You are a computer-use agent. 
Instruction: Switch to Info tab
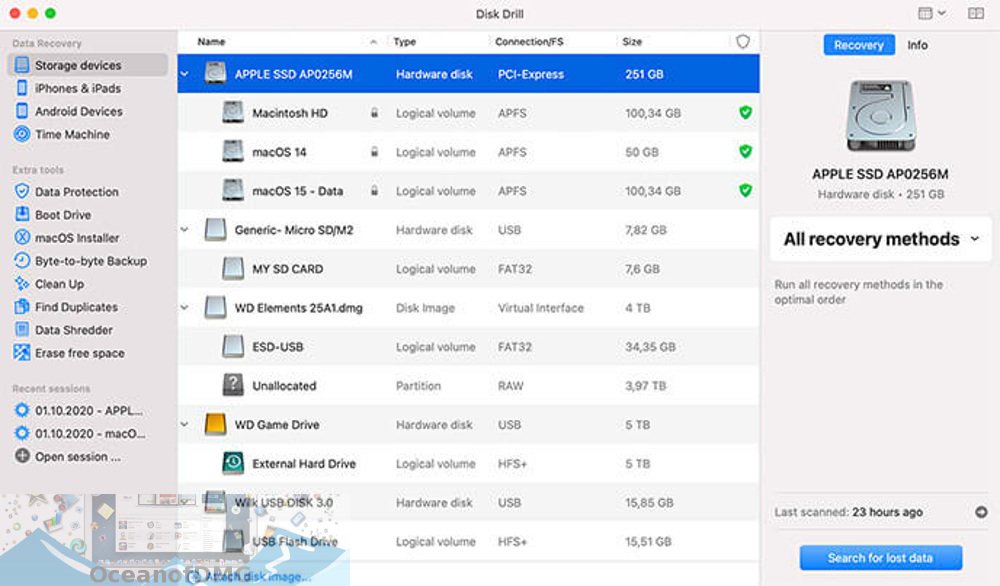917,45
